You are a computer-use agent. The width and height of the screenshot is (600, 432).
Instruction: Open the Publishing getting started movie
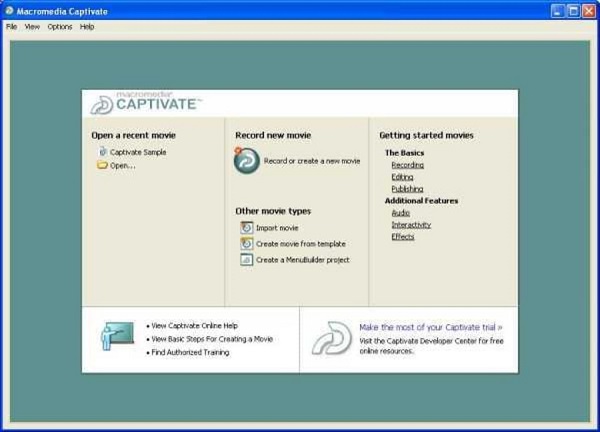coord(407,189)
